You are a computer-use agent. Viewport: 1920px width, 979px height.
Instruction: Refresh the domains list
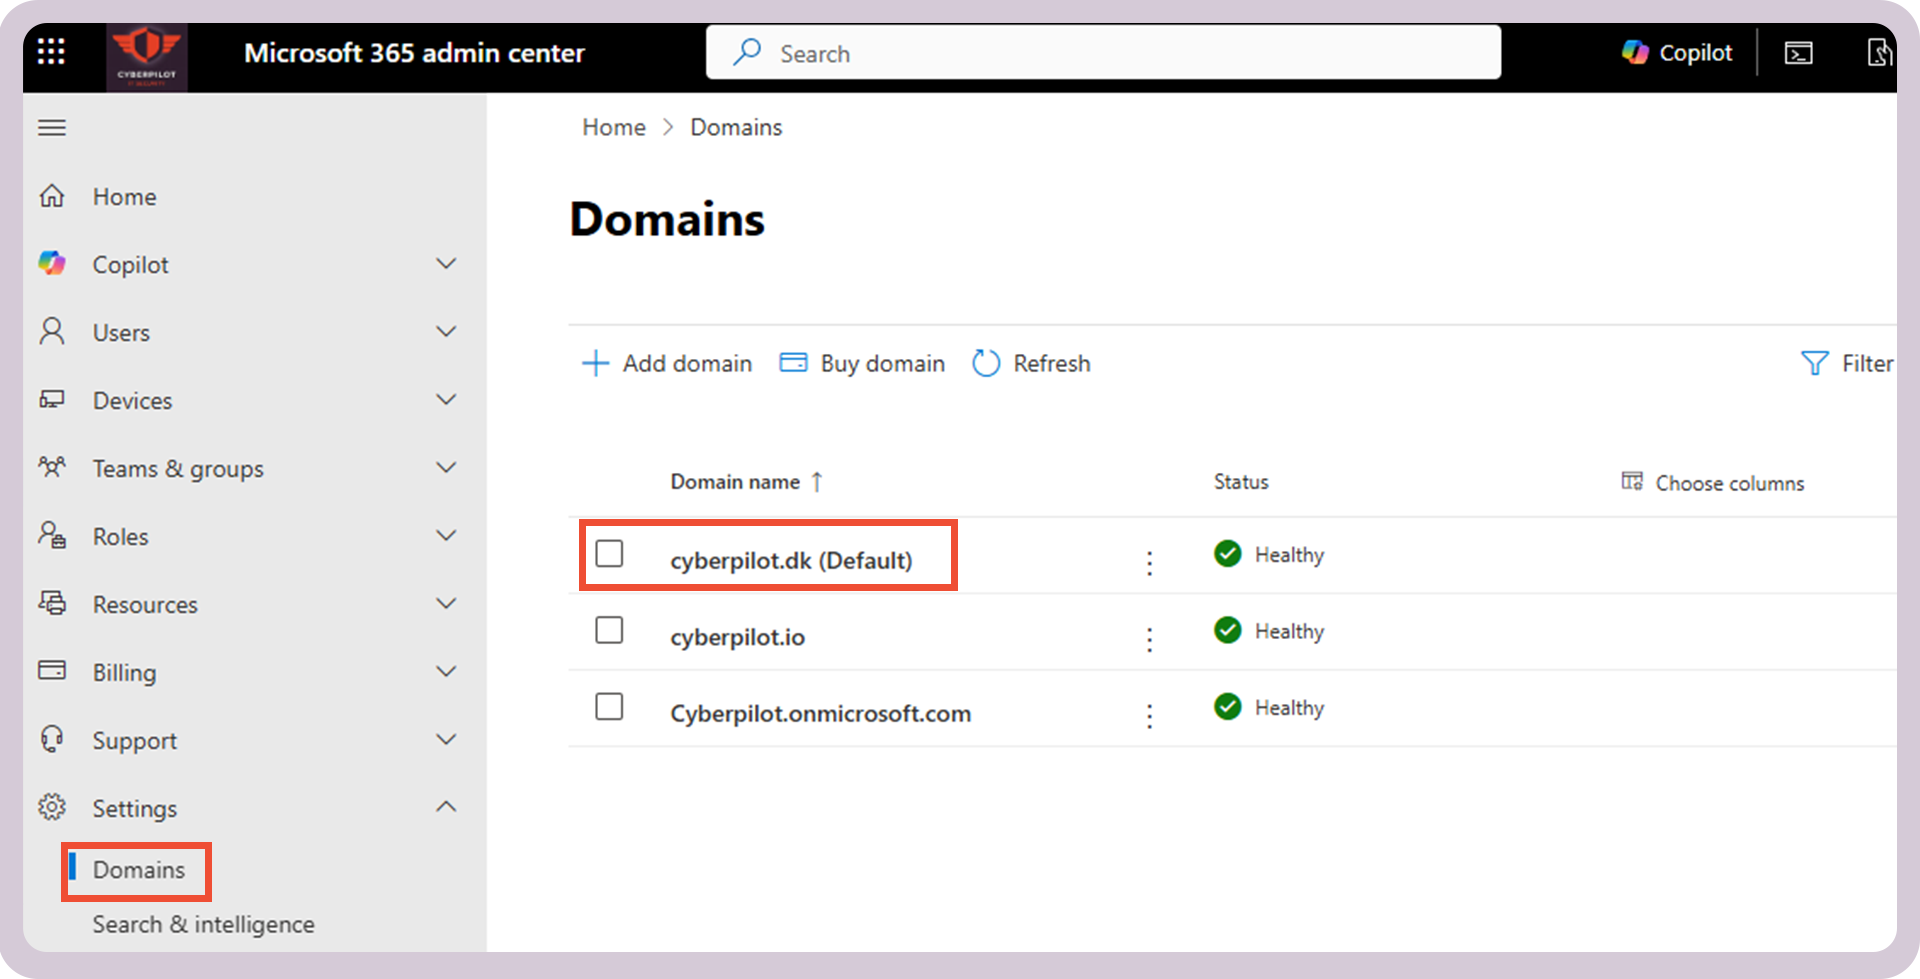click(1031, 363)
